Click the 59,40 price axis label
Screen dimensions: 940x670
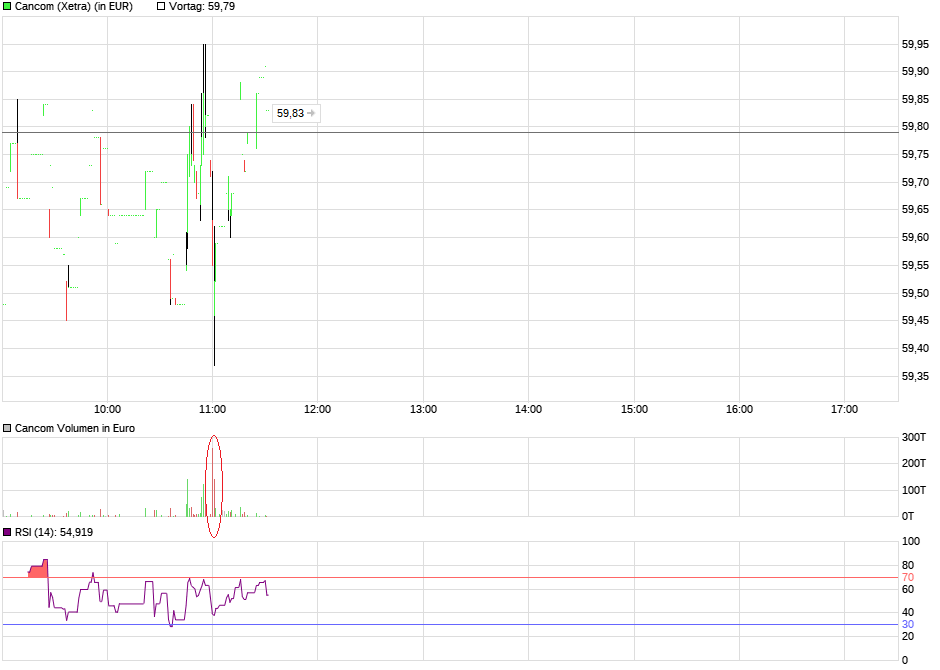point(915,349)
